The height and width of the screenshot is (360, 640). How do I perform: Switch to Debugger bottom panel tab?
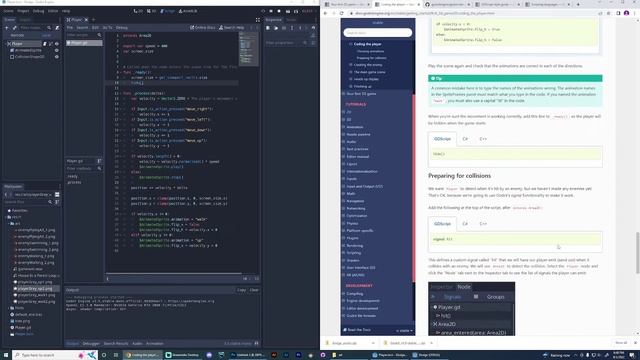(91, 344)
